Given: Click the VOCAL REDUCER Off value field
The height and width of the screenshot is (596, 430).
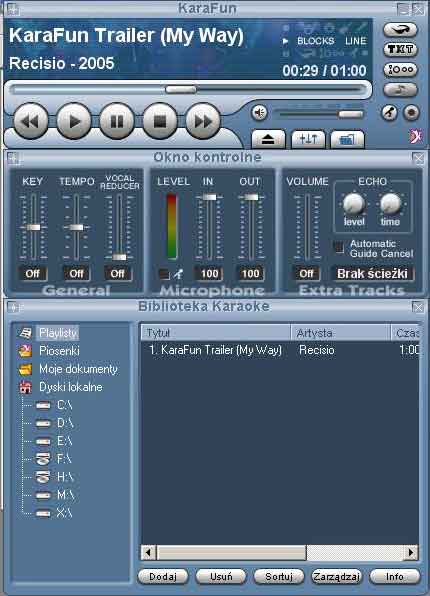Looking at the screenshot, I should 118,274.
